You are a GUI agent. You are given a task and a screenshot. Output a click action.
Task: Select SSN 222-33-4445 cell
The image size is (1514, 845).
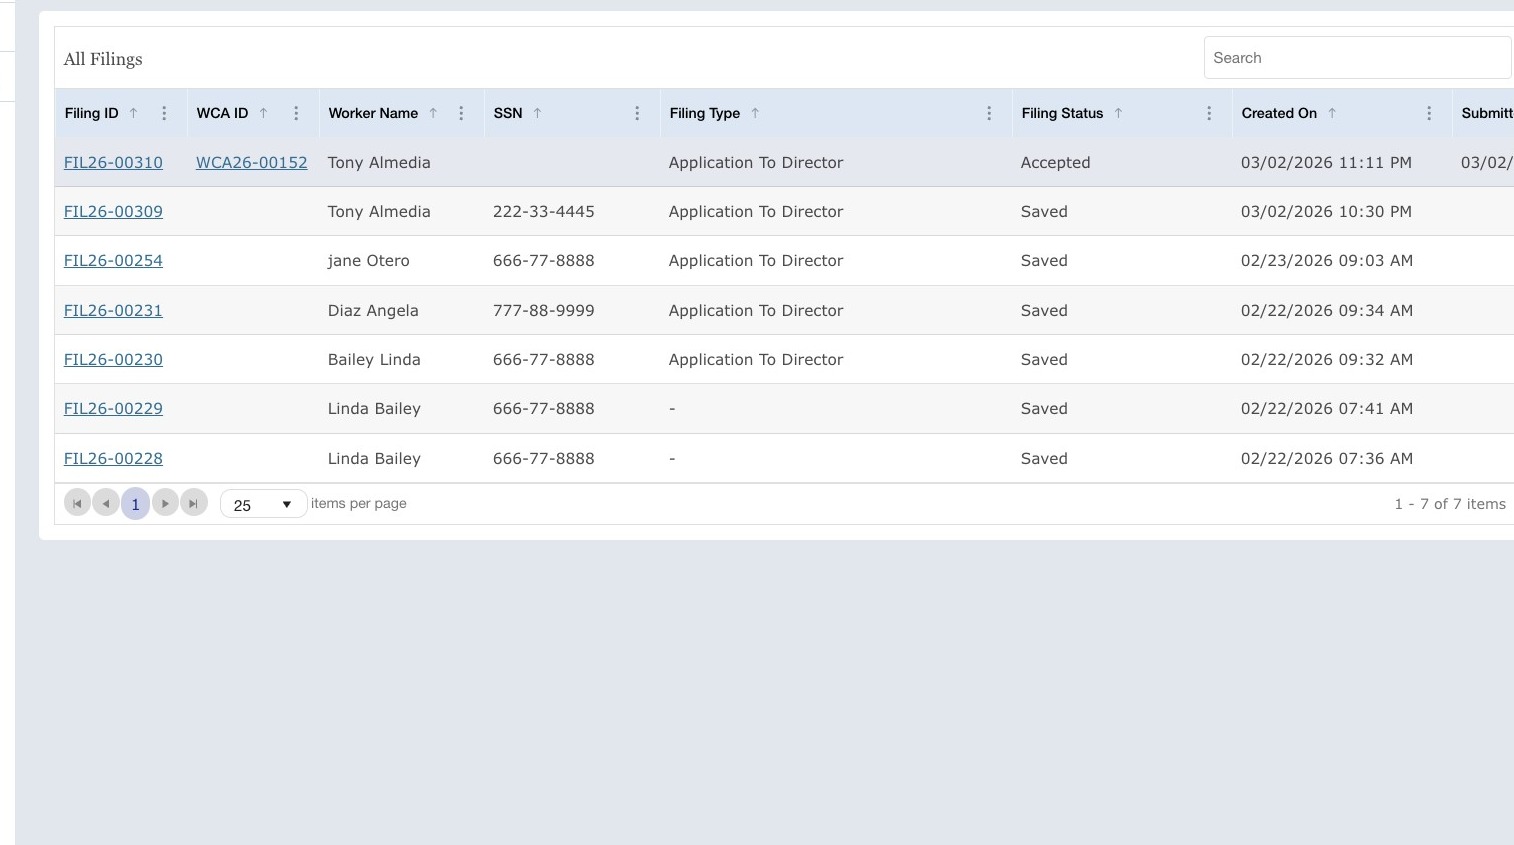tap(543, 212)
